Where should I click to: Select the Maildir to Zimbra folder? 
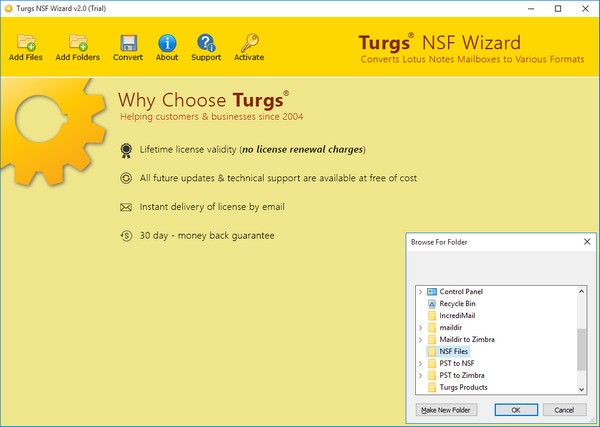click(x=467, y=339)
